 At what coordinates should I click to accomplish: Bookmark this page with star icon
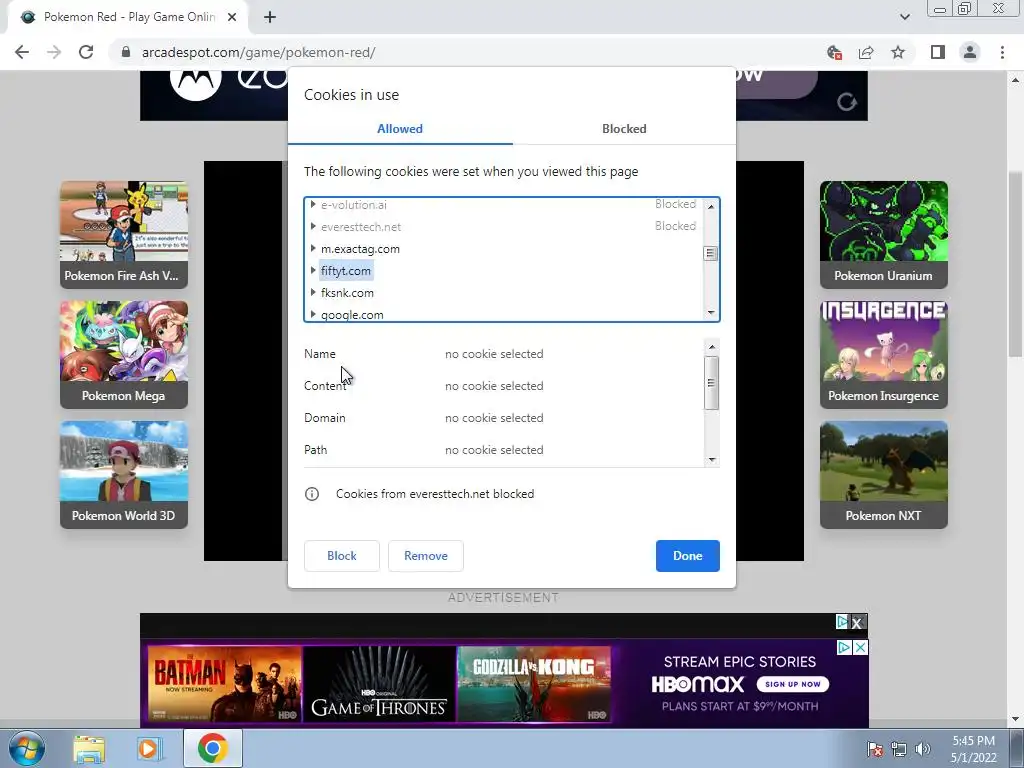click(x=898, y=52)
